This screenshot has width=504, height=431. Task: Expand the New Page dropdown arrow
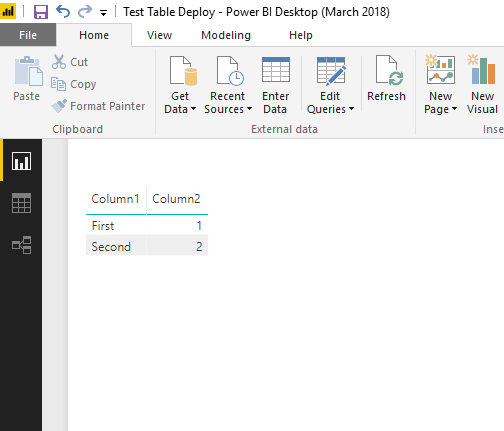coord(454,109)
